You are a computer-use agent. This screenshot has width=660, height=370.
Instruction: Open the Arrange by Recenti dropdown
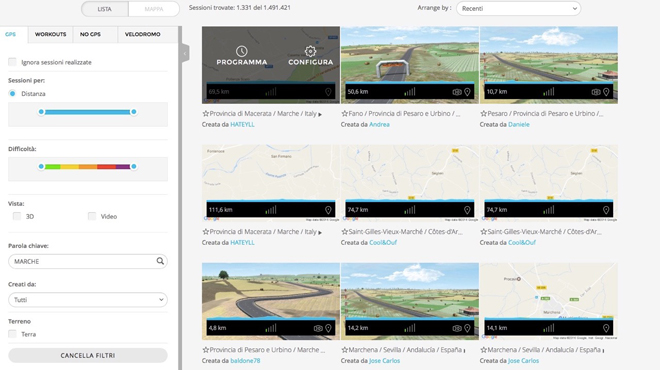(x=518, y=8)
